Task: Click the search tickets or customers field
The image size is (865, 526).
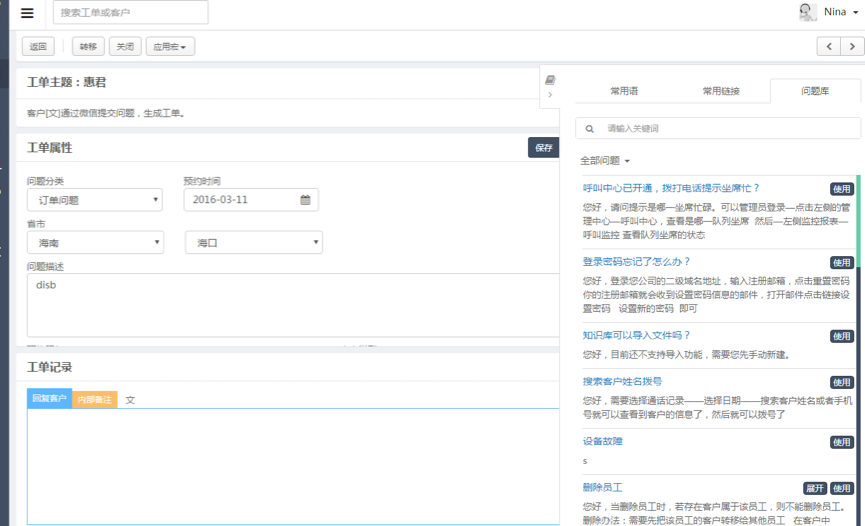Action: click(x=131, y=12)
